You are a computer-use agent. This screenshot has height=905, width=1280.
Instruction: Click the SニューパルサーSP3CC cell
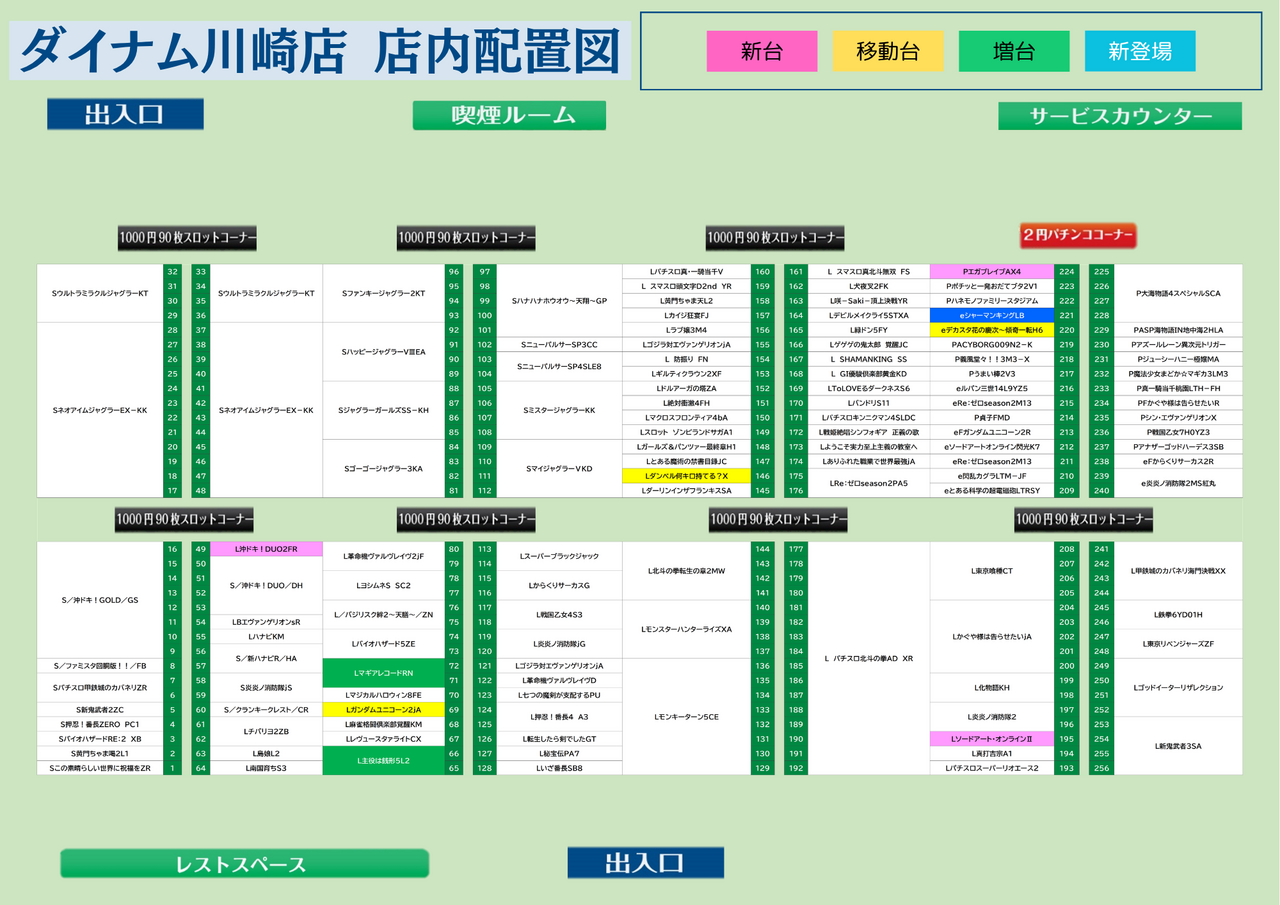click(559, 344)
